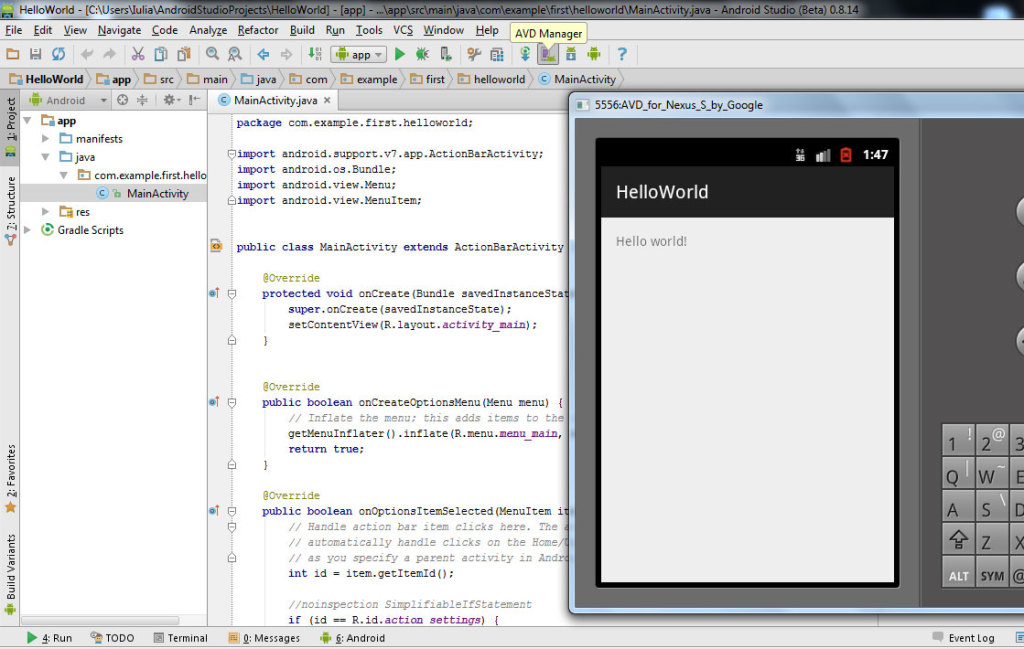Cut selection with the scissors icon
The image size is (1024, 649).
(x=138, y=55)
